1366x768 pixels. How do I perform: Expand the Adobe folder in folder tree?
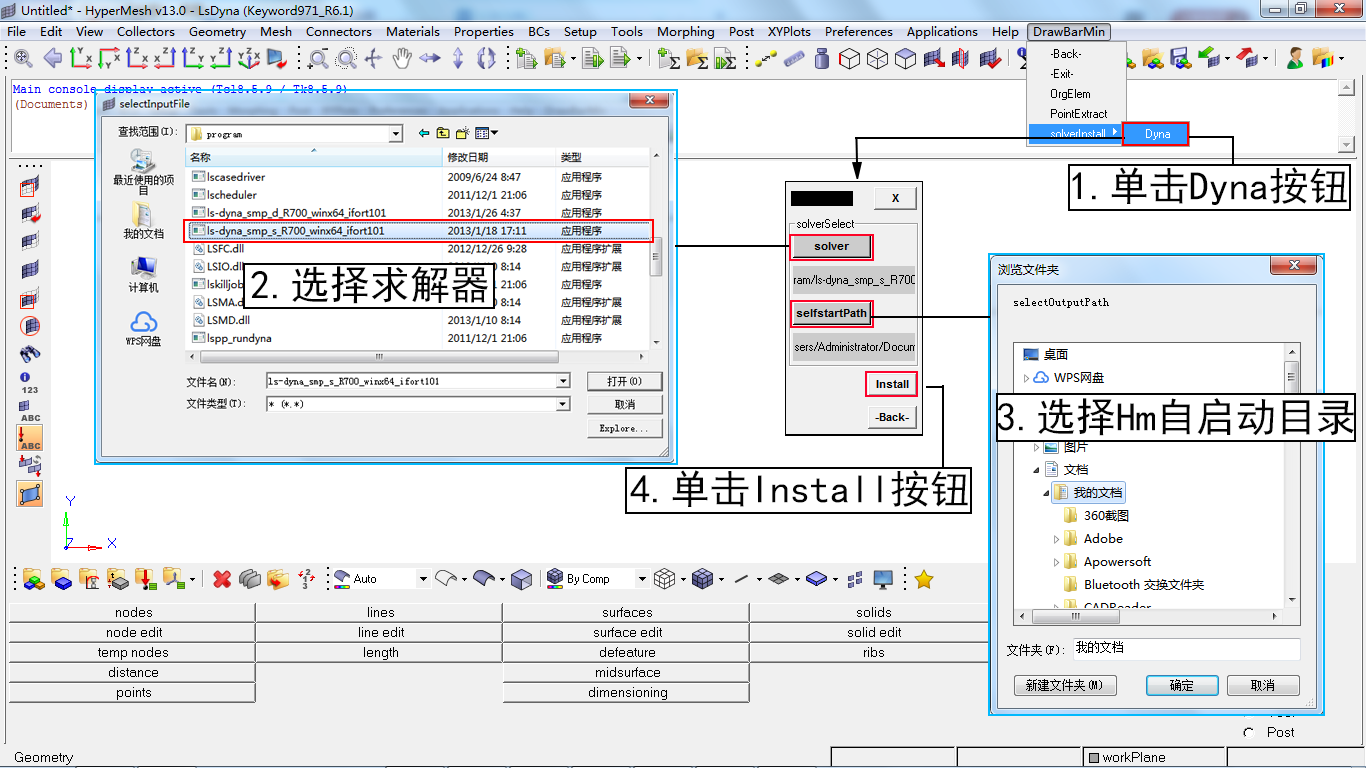click(x=1058, y=538)
